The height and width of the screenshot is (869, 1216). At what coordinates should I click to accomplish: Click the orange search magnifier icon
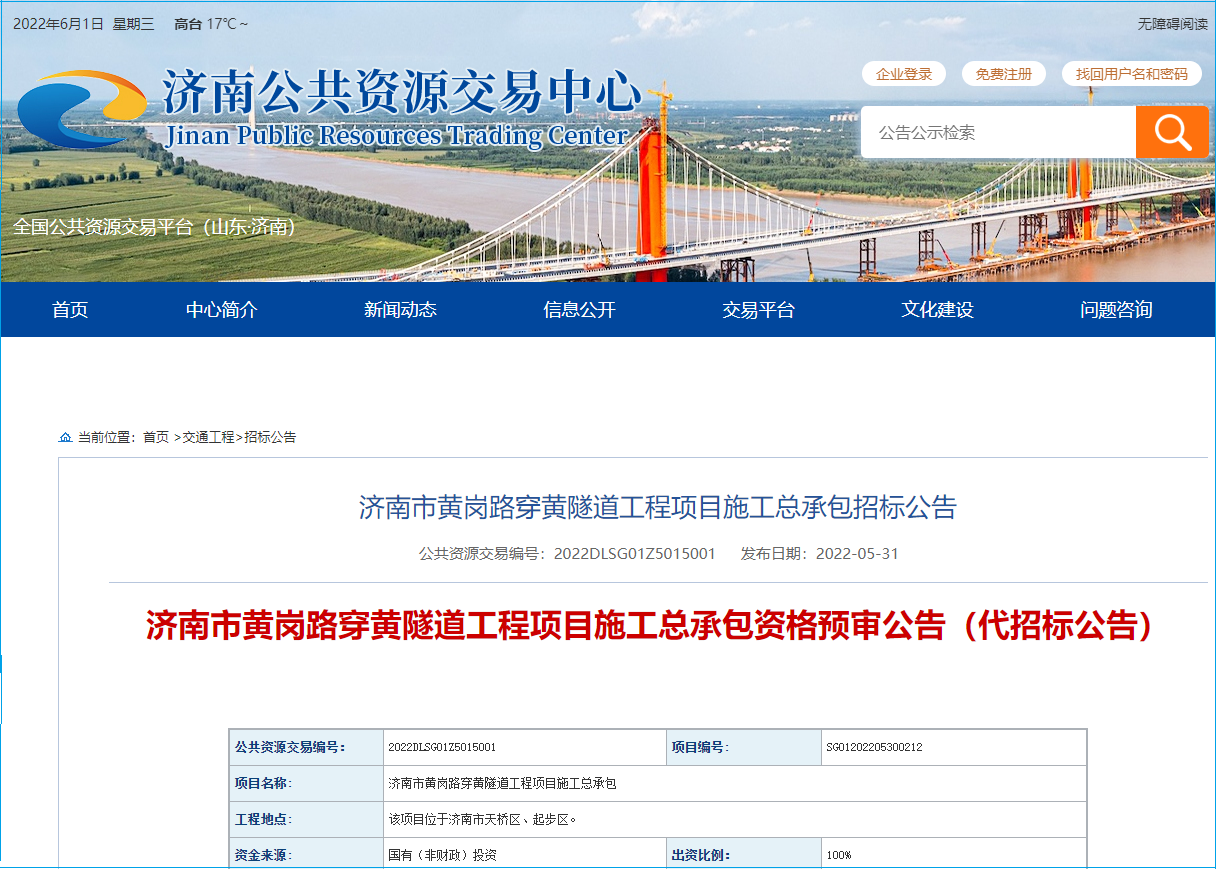tap(1172, 132)
